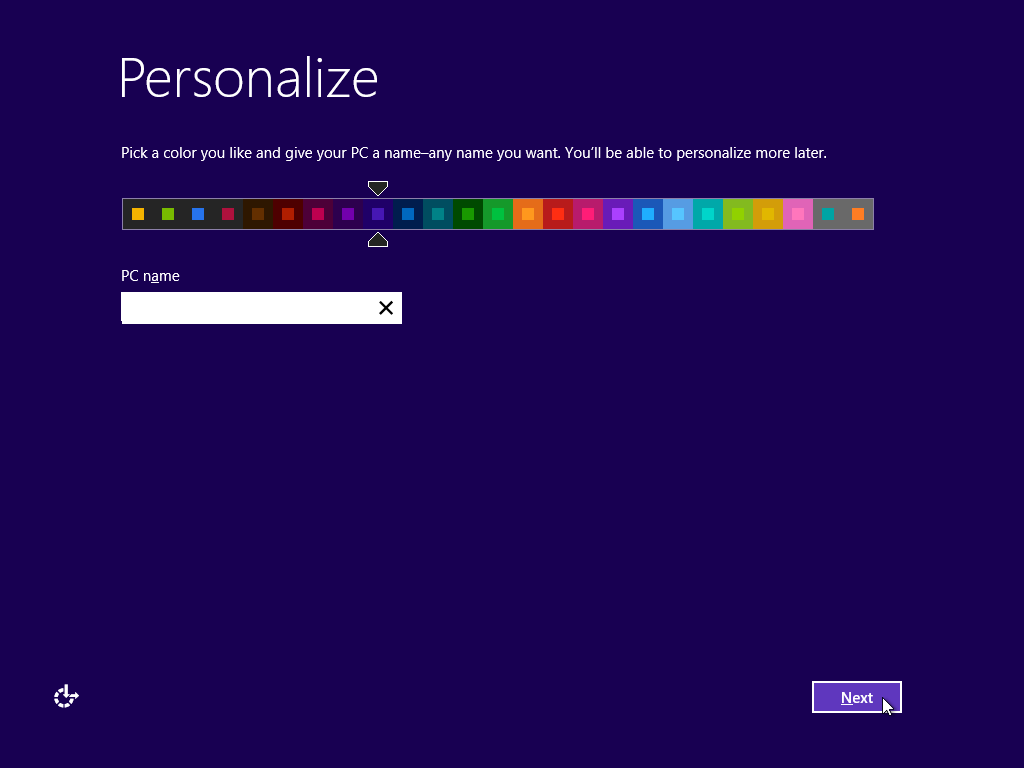The image size is (1024, 768).
Task: Click inside the PC name input field
Action: pyautogui.click(x=250, y=308)
